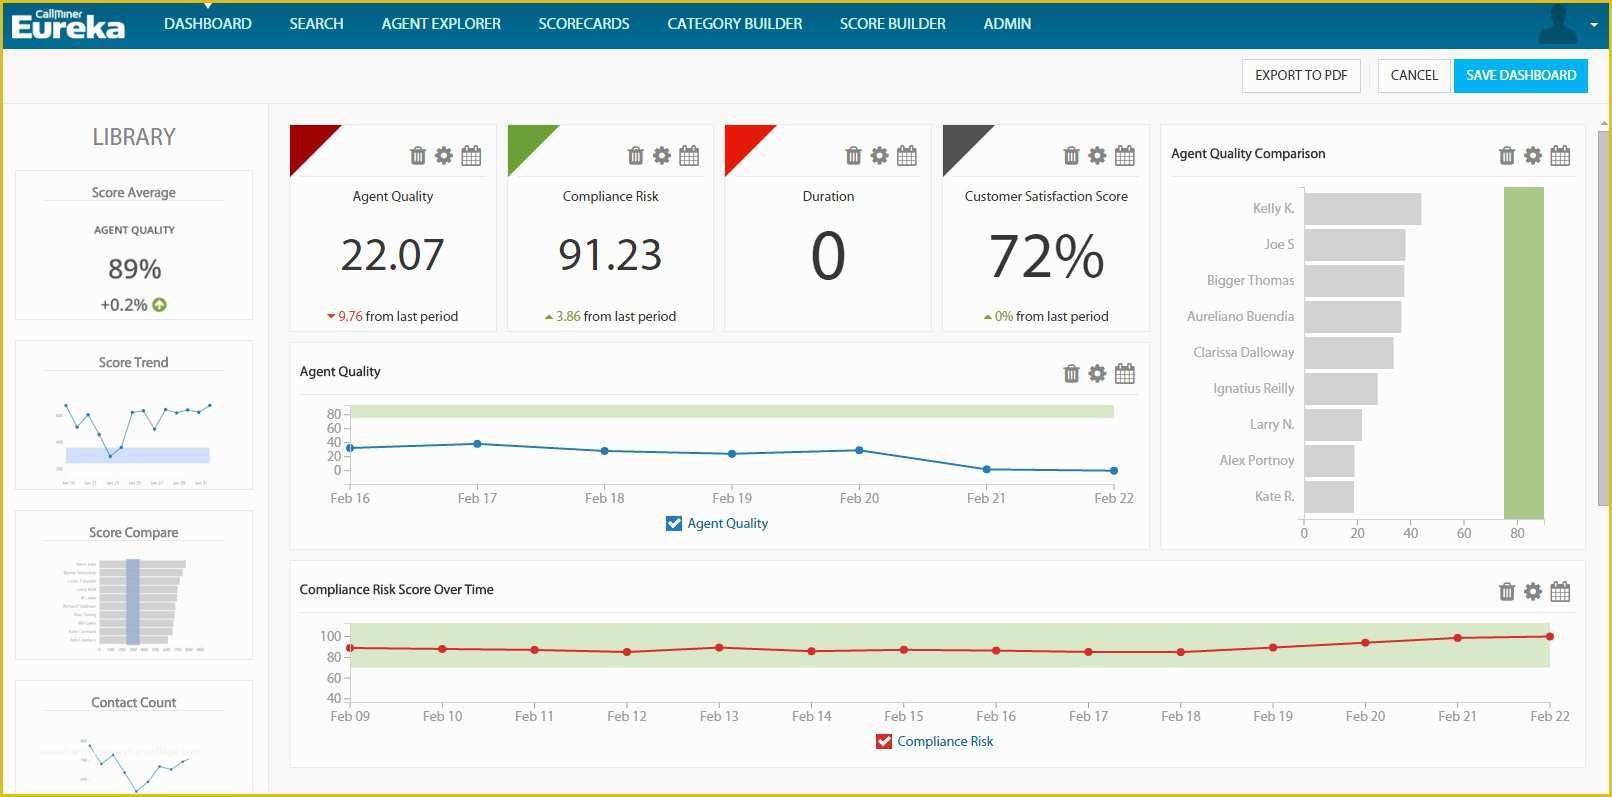Delete the Customer Satisfaction Score card
The image size is (1612, 797).
tap(1071, 155)
